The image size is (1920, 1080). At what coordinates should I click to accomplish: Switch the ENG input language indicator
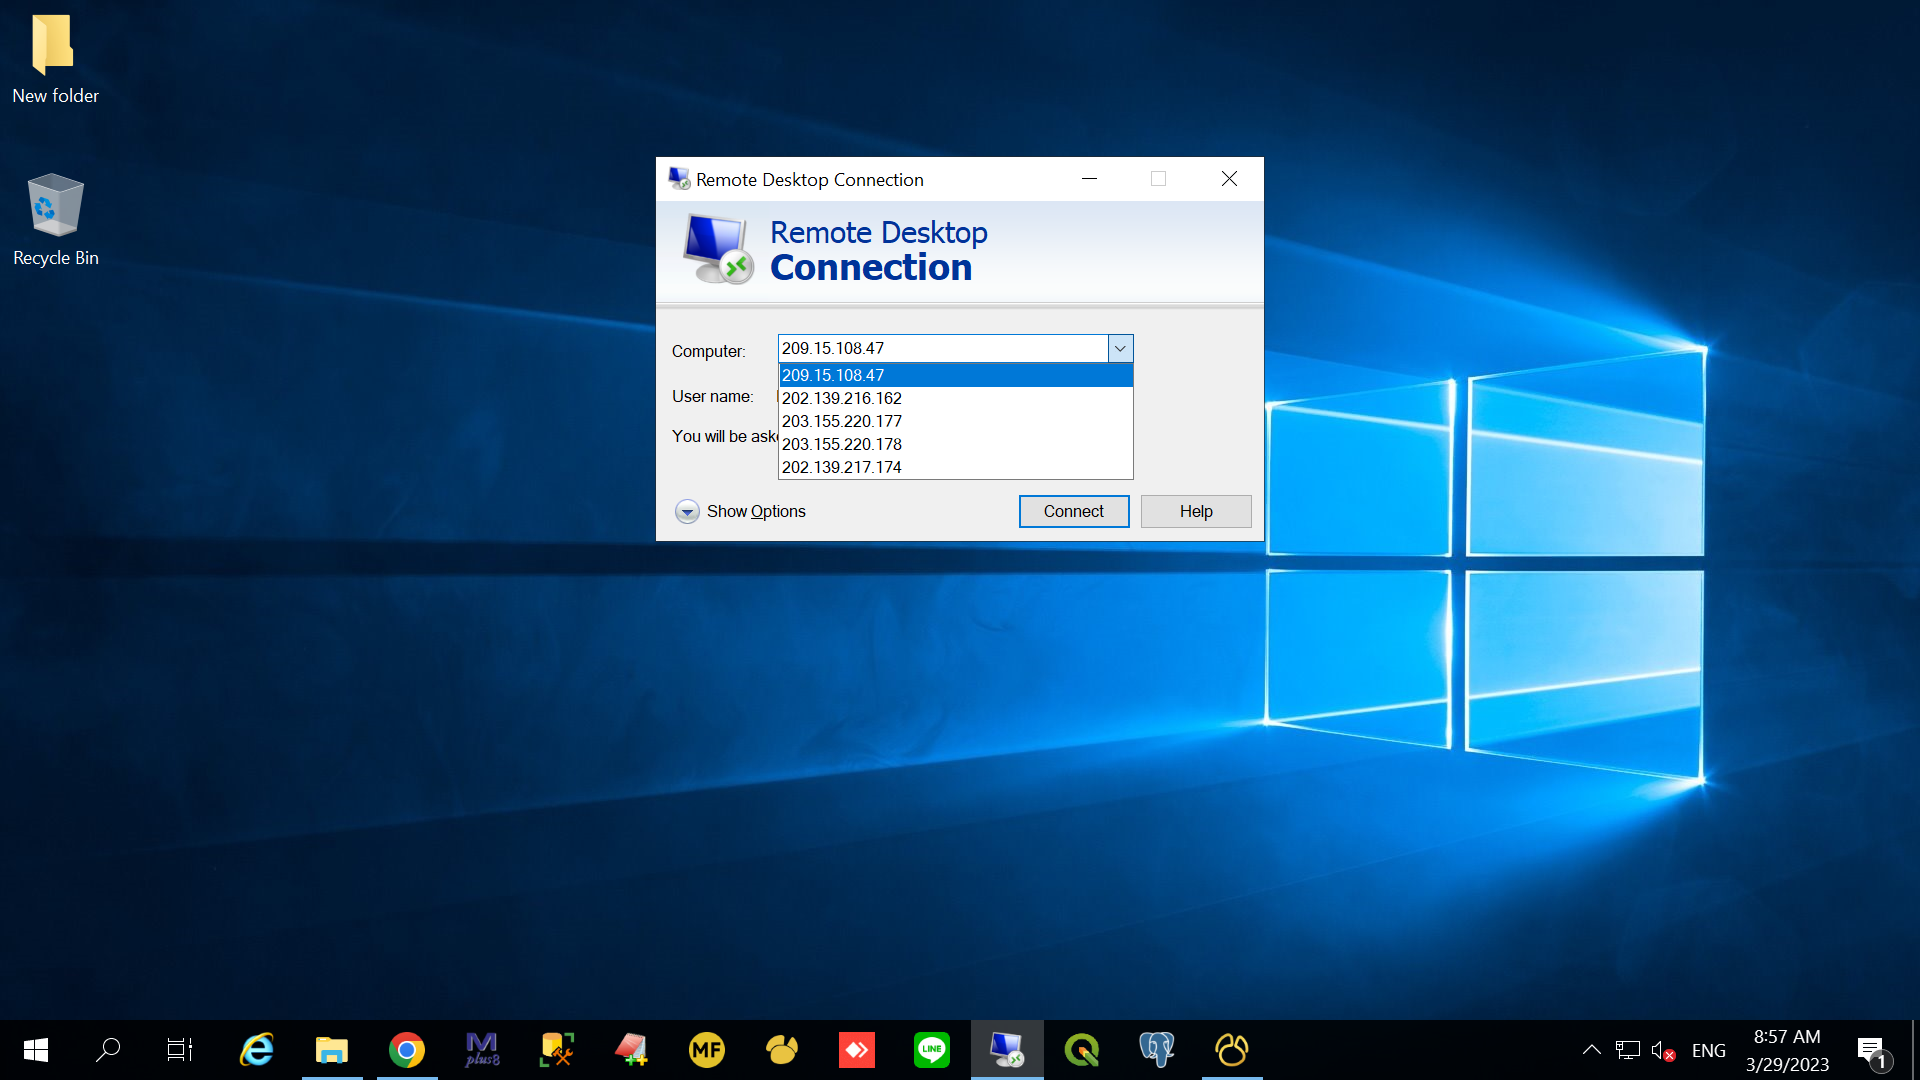tap(1709, 1051)
